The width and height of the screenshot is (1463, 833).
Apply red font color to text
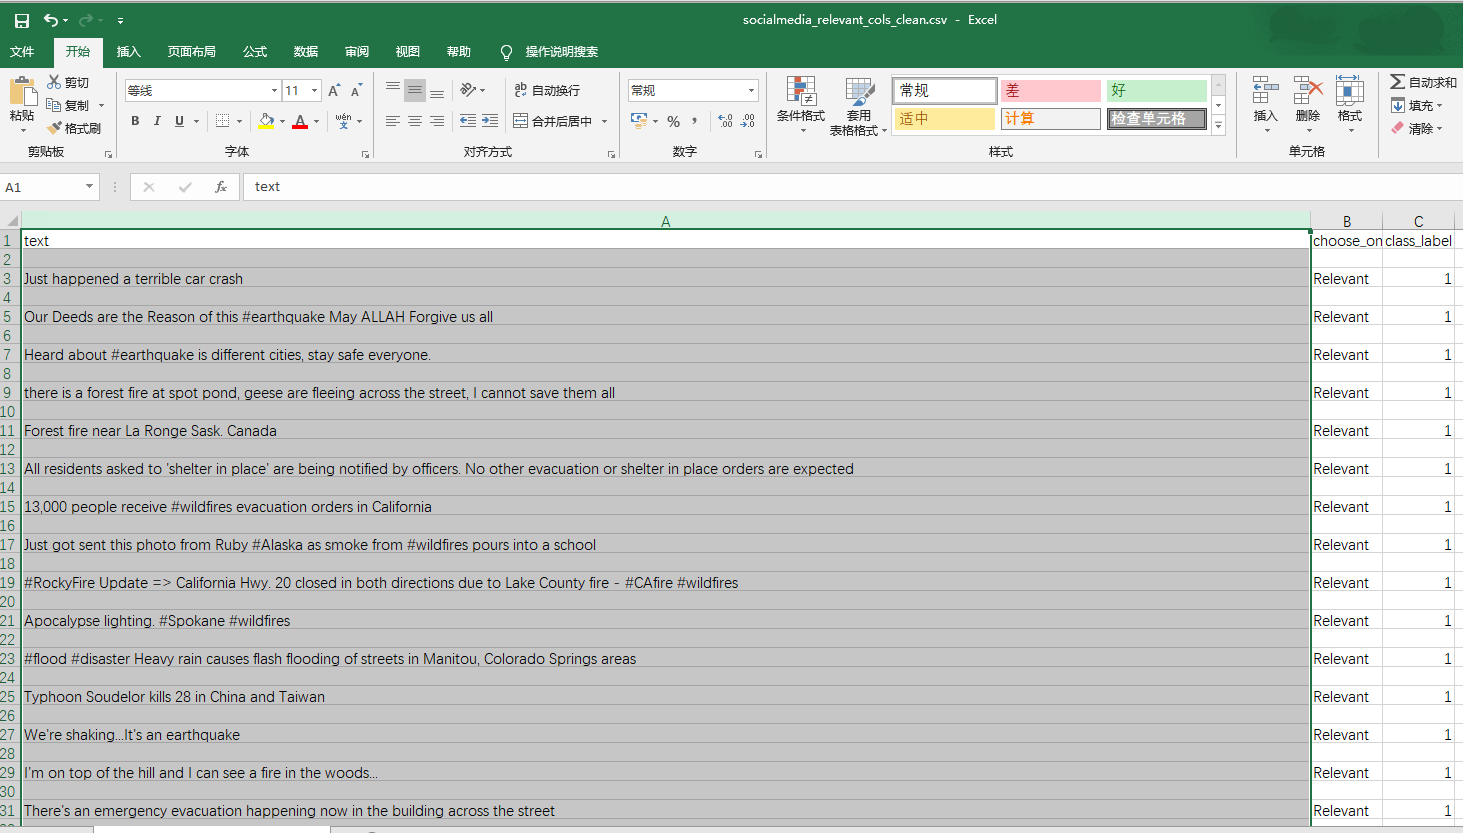click(300, 121)
